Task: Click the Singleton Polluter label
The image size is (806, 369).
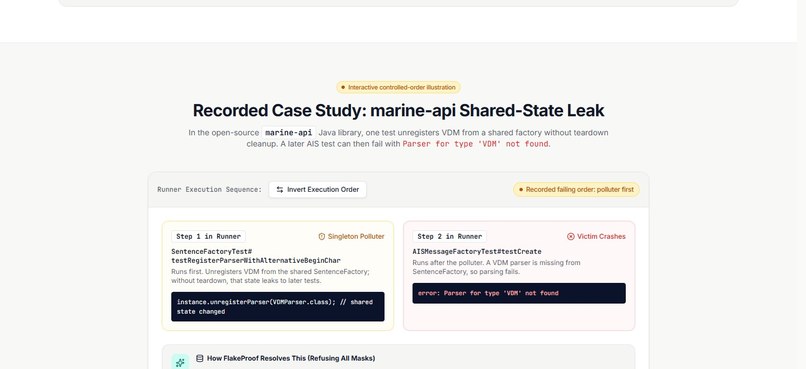Action: (356, 236)
